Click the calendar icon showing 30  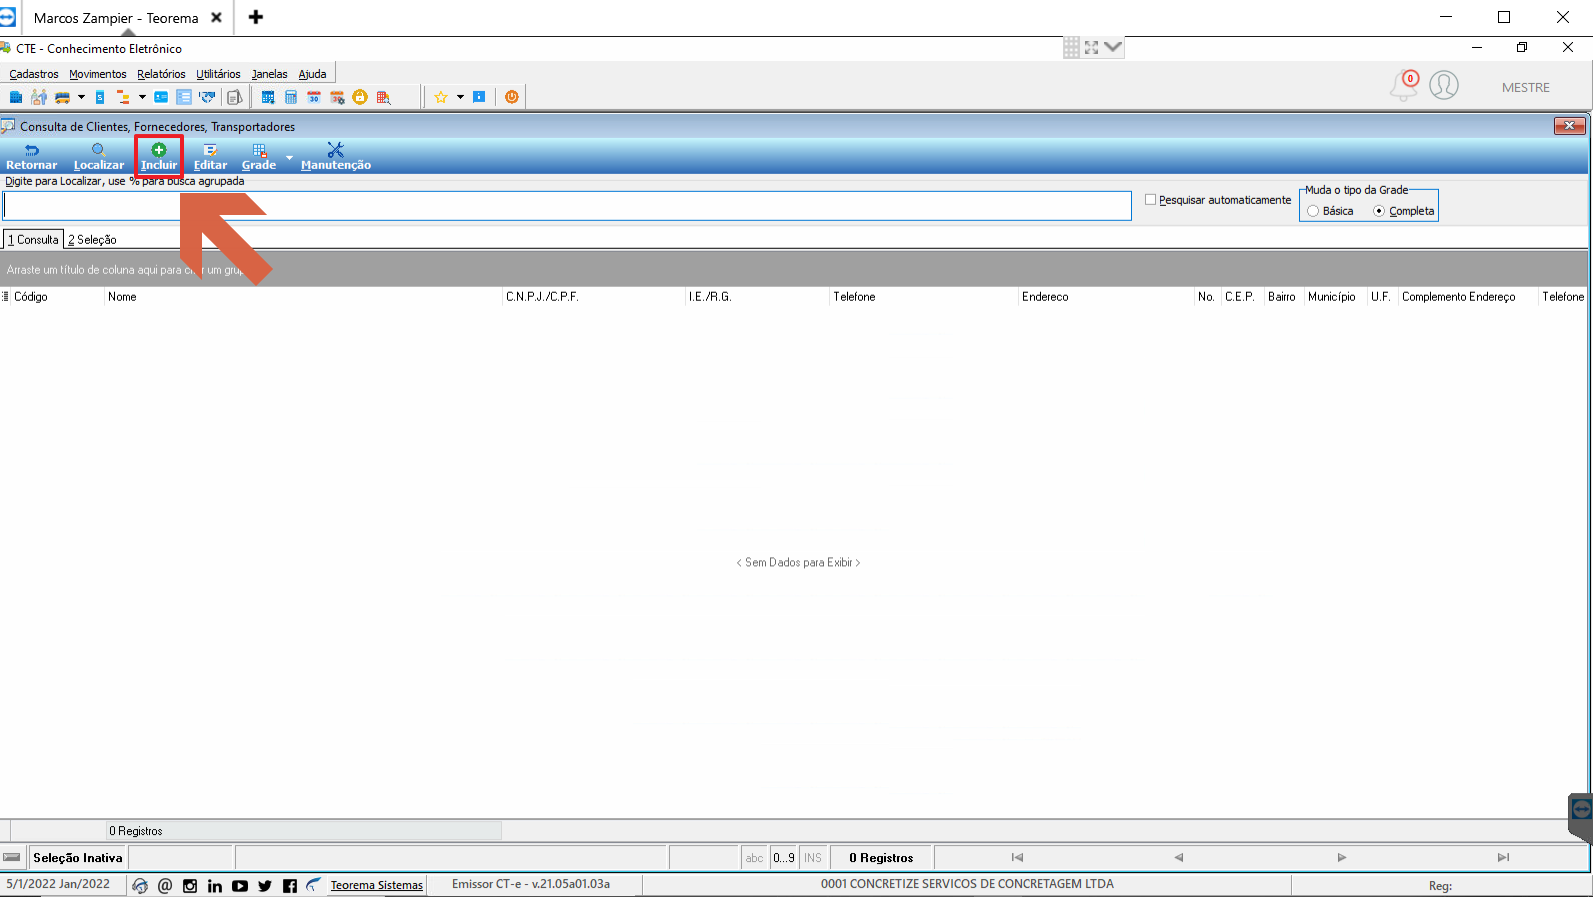coord(314,97)
